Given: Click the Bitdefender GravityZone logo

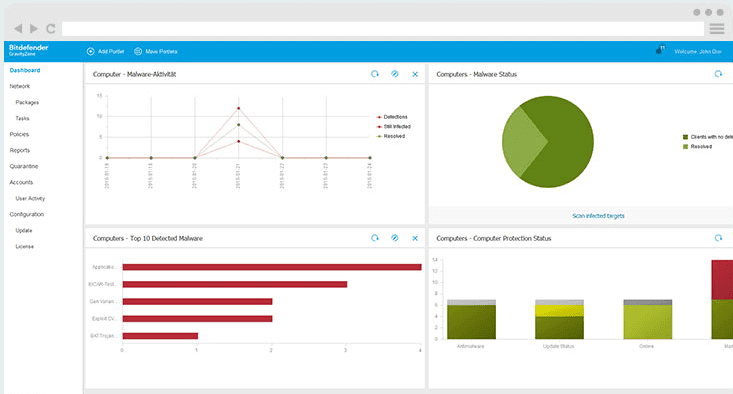Looking at the screenshot, I should 28,50.
